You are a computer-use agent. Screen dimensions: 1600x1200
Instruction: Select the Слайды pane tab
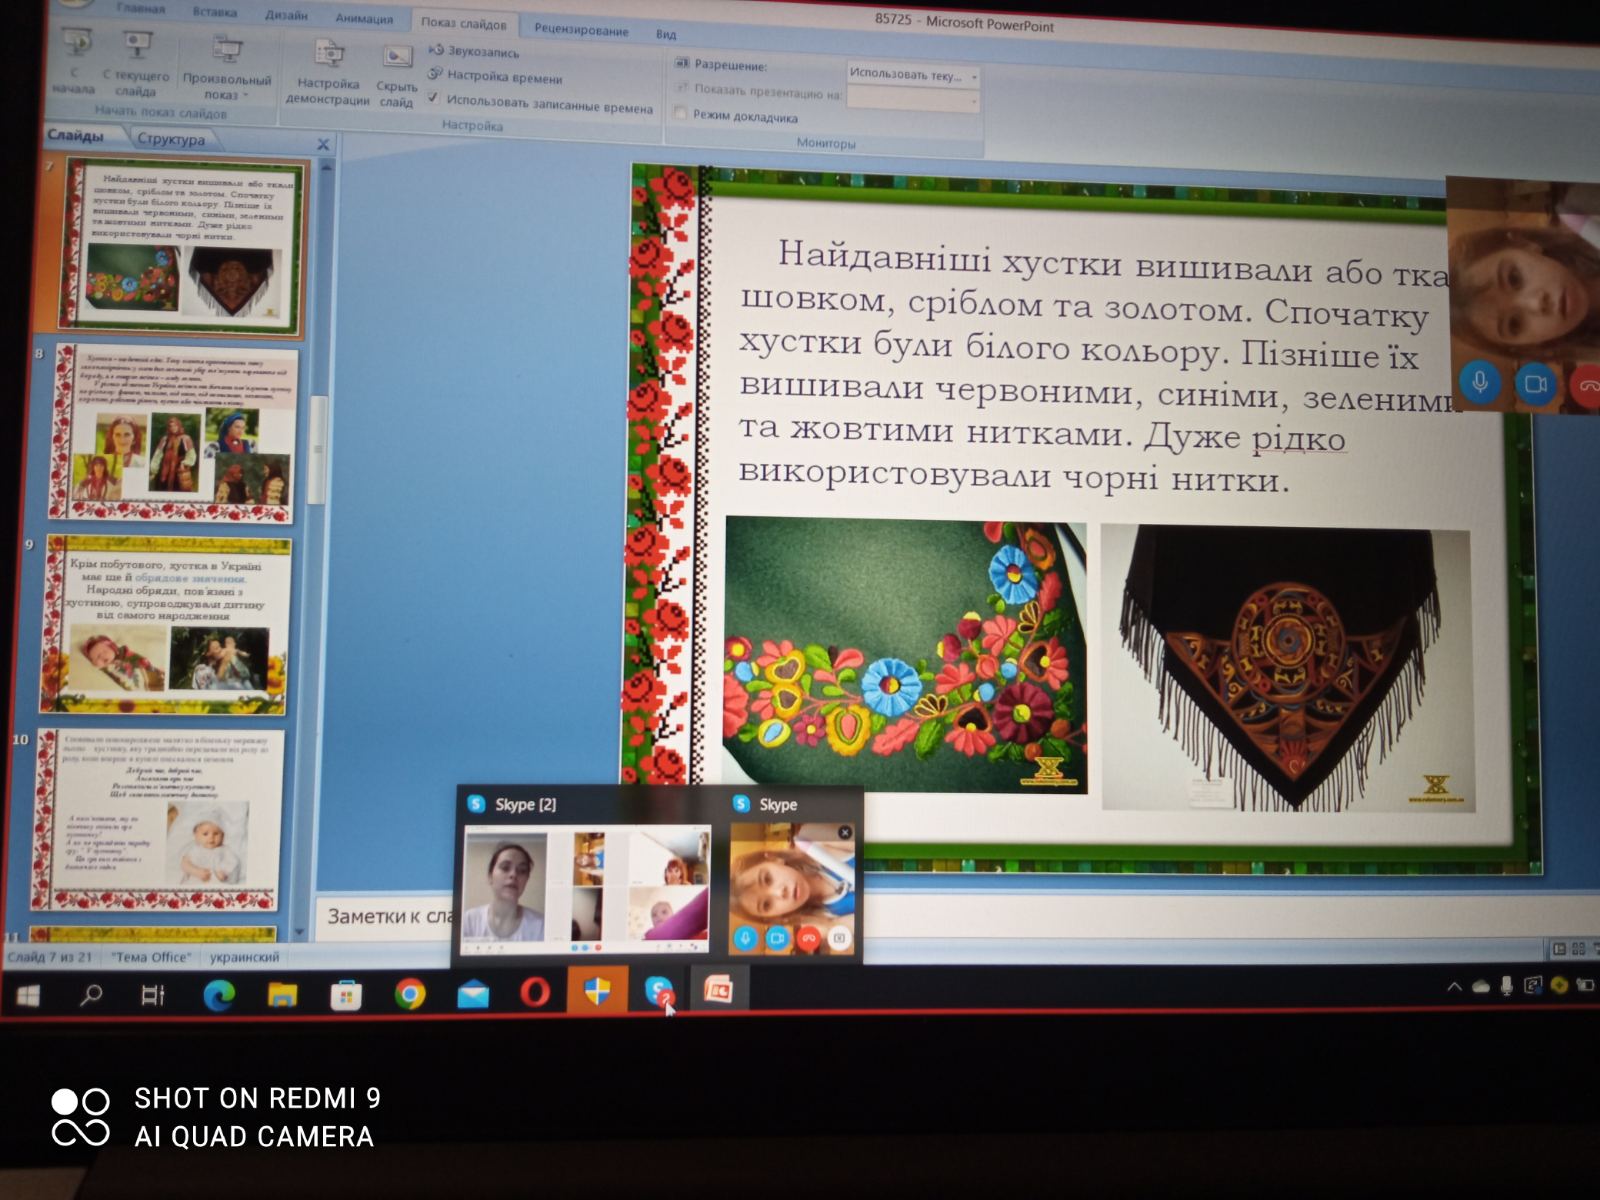point(76,134)
